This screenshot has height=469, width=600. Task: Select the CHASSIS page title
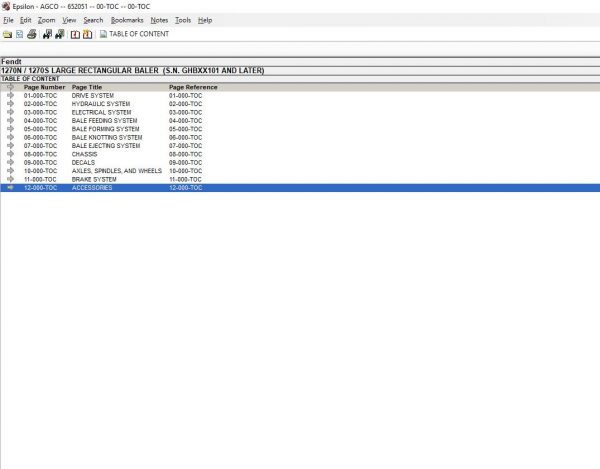(x=84, y=155)
